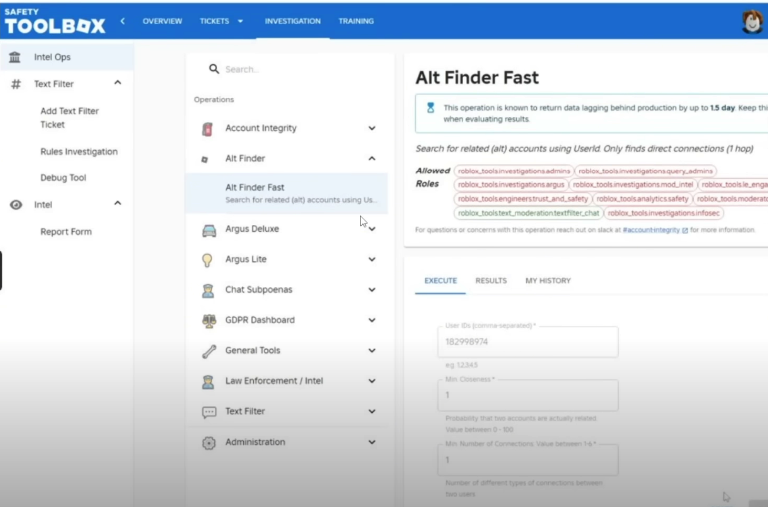The image size is (768, 507).
Task: Click the roblox_tools.investigations.mod_intel role chip
Action: [633, 185]
